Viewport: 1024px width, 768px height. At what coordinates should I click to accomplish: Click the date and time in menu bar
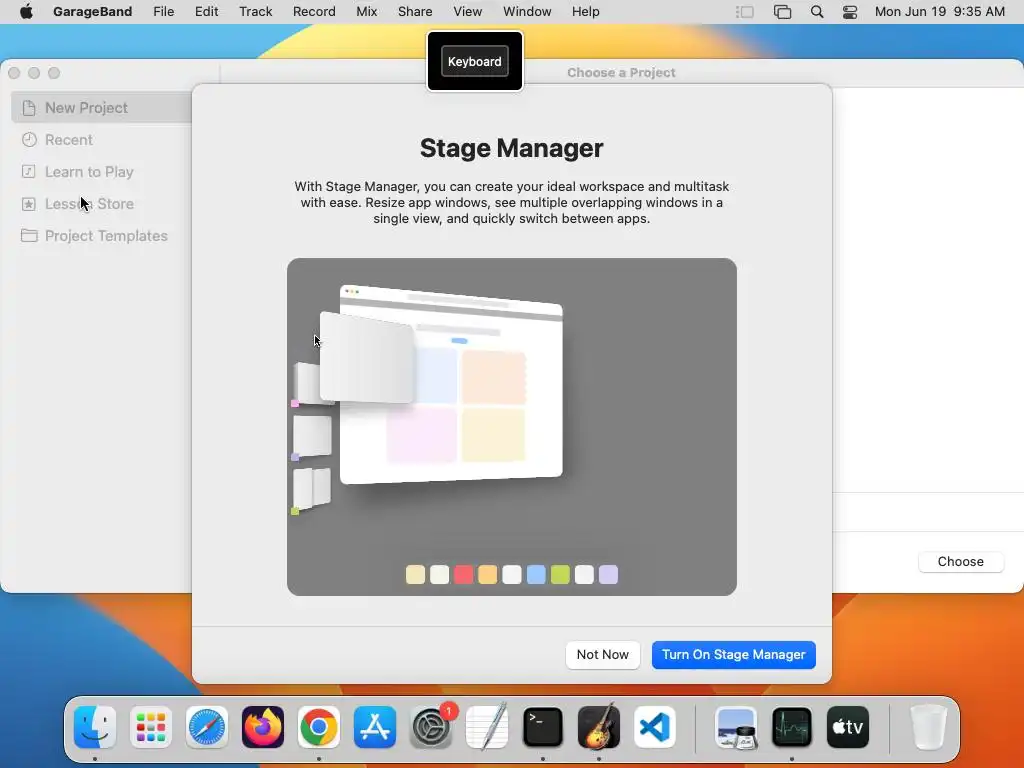coord(940,12)
